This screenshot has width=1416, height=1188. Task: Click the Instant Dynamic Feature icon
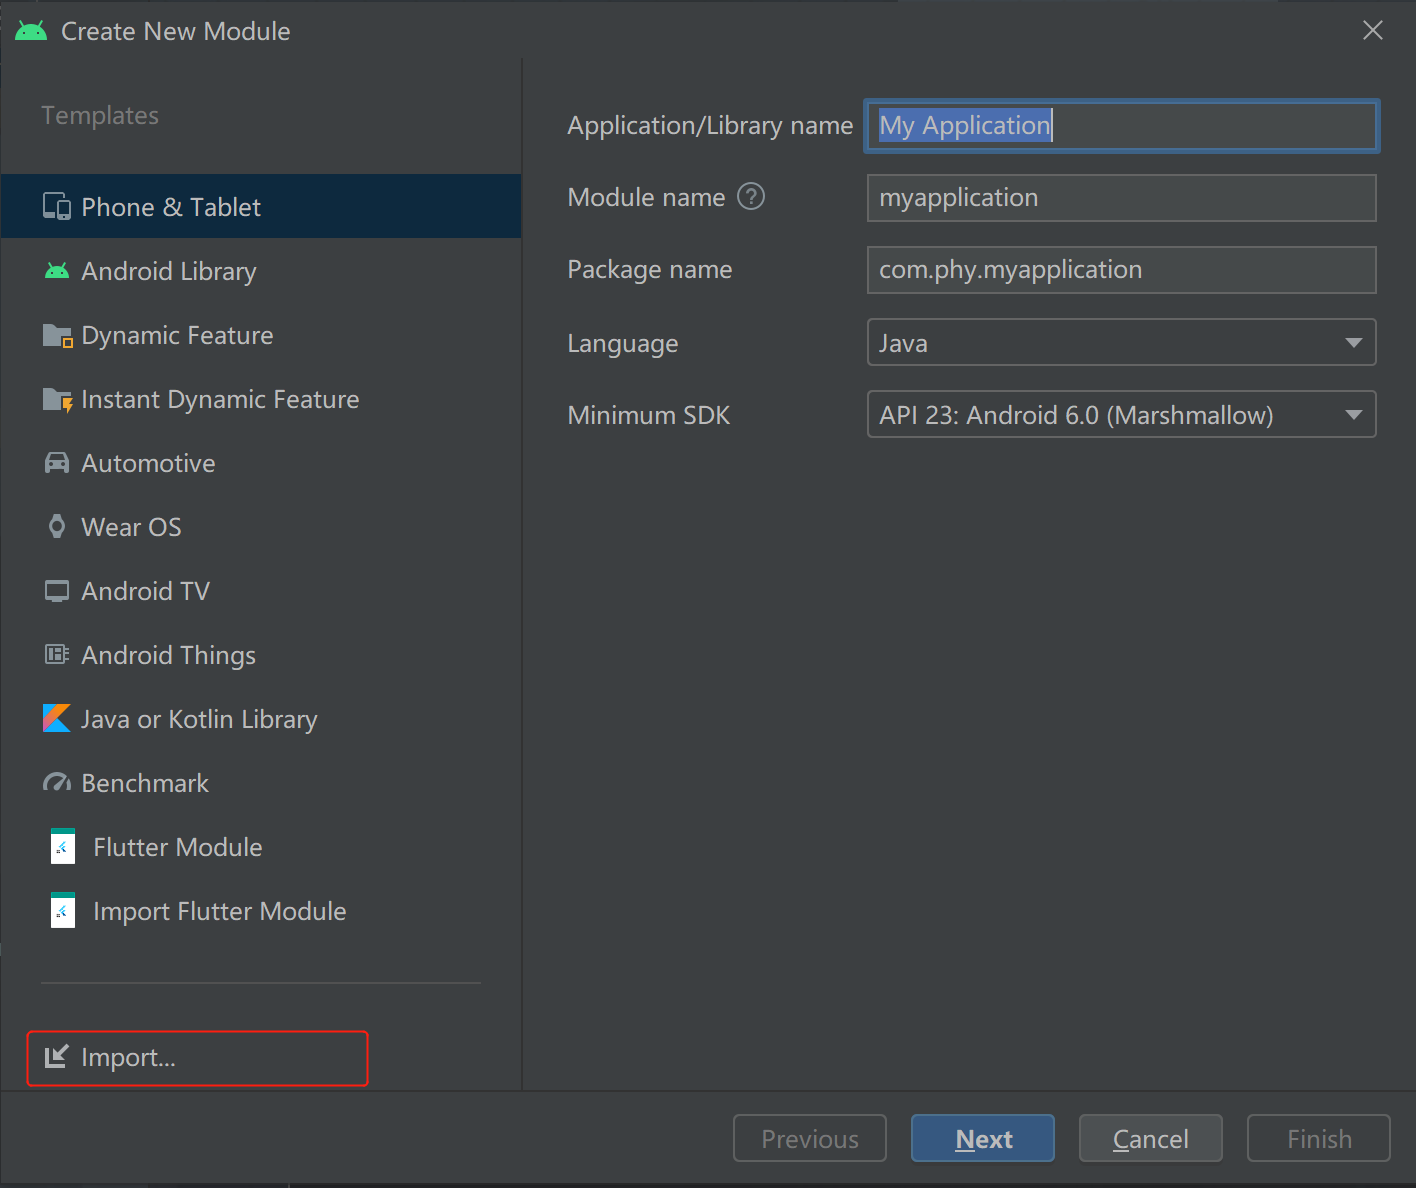(x=58, y=399)
